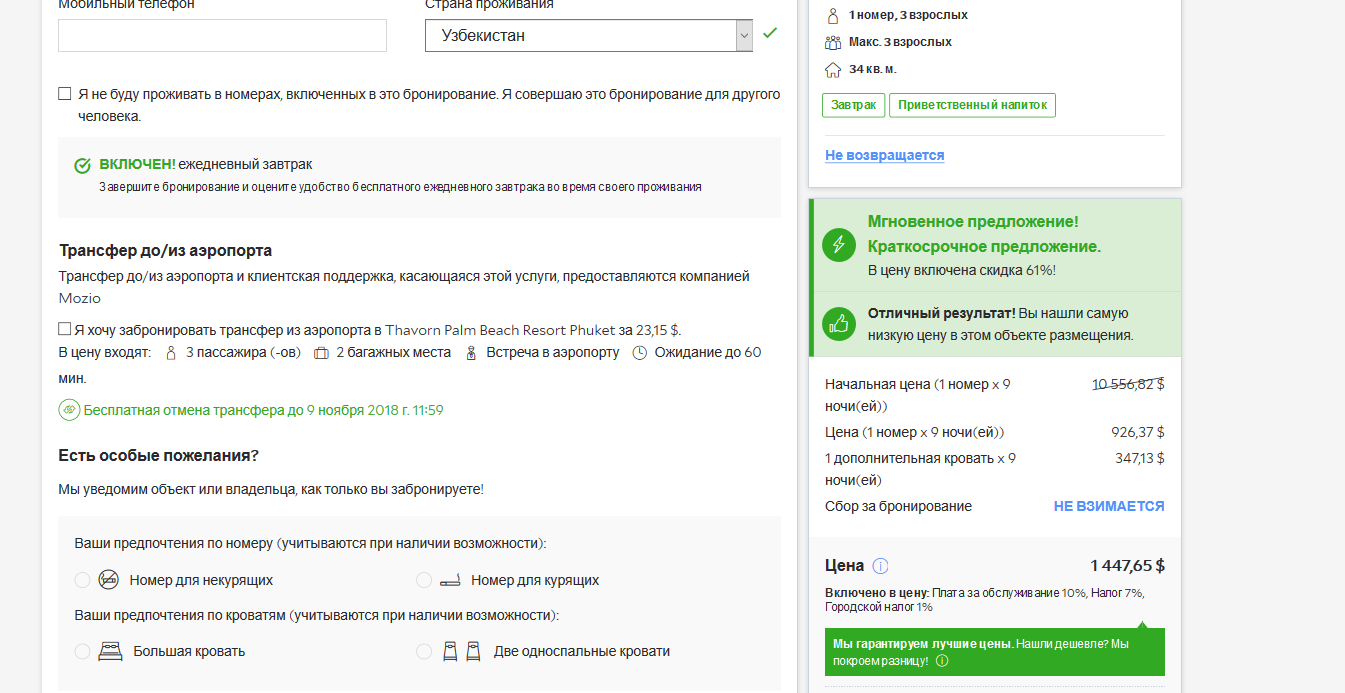Choose Большая кровать bed preference
The image size is (1345, 693).
[x=82, y=651]
